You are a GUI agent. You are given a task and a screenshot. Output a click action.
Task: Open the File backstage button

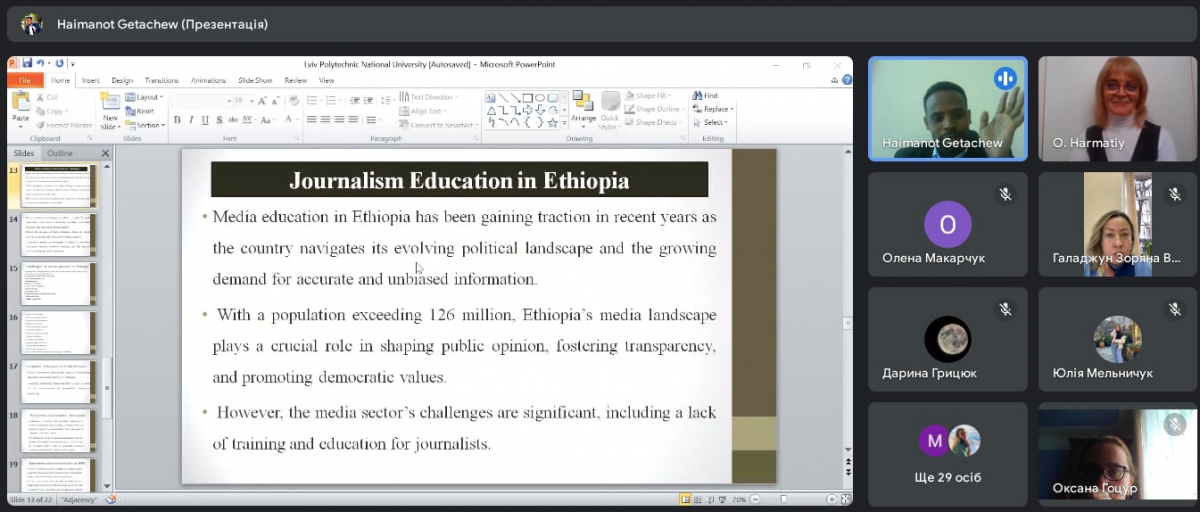pos(24,80)
